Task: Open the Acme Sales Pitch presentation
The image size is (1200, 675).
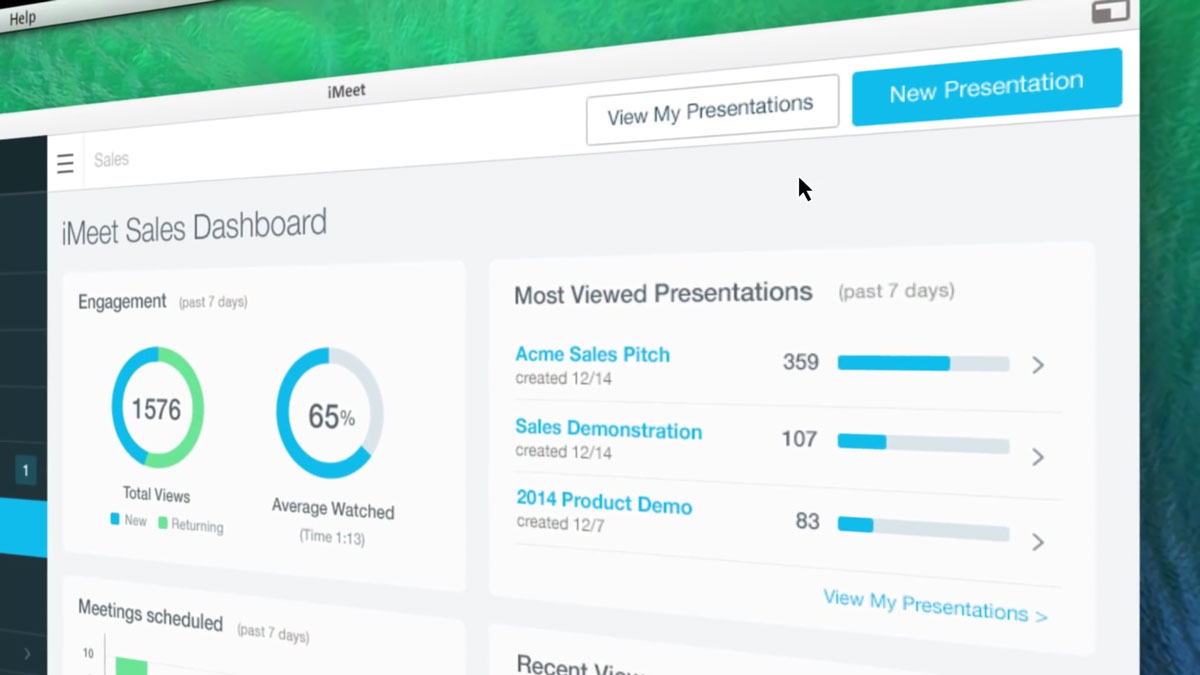Action: click(x=592, y=354)
